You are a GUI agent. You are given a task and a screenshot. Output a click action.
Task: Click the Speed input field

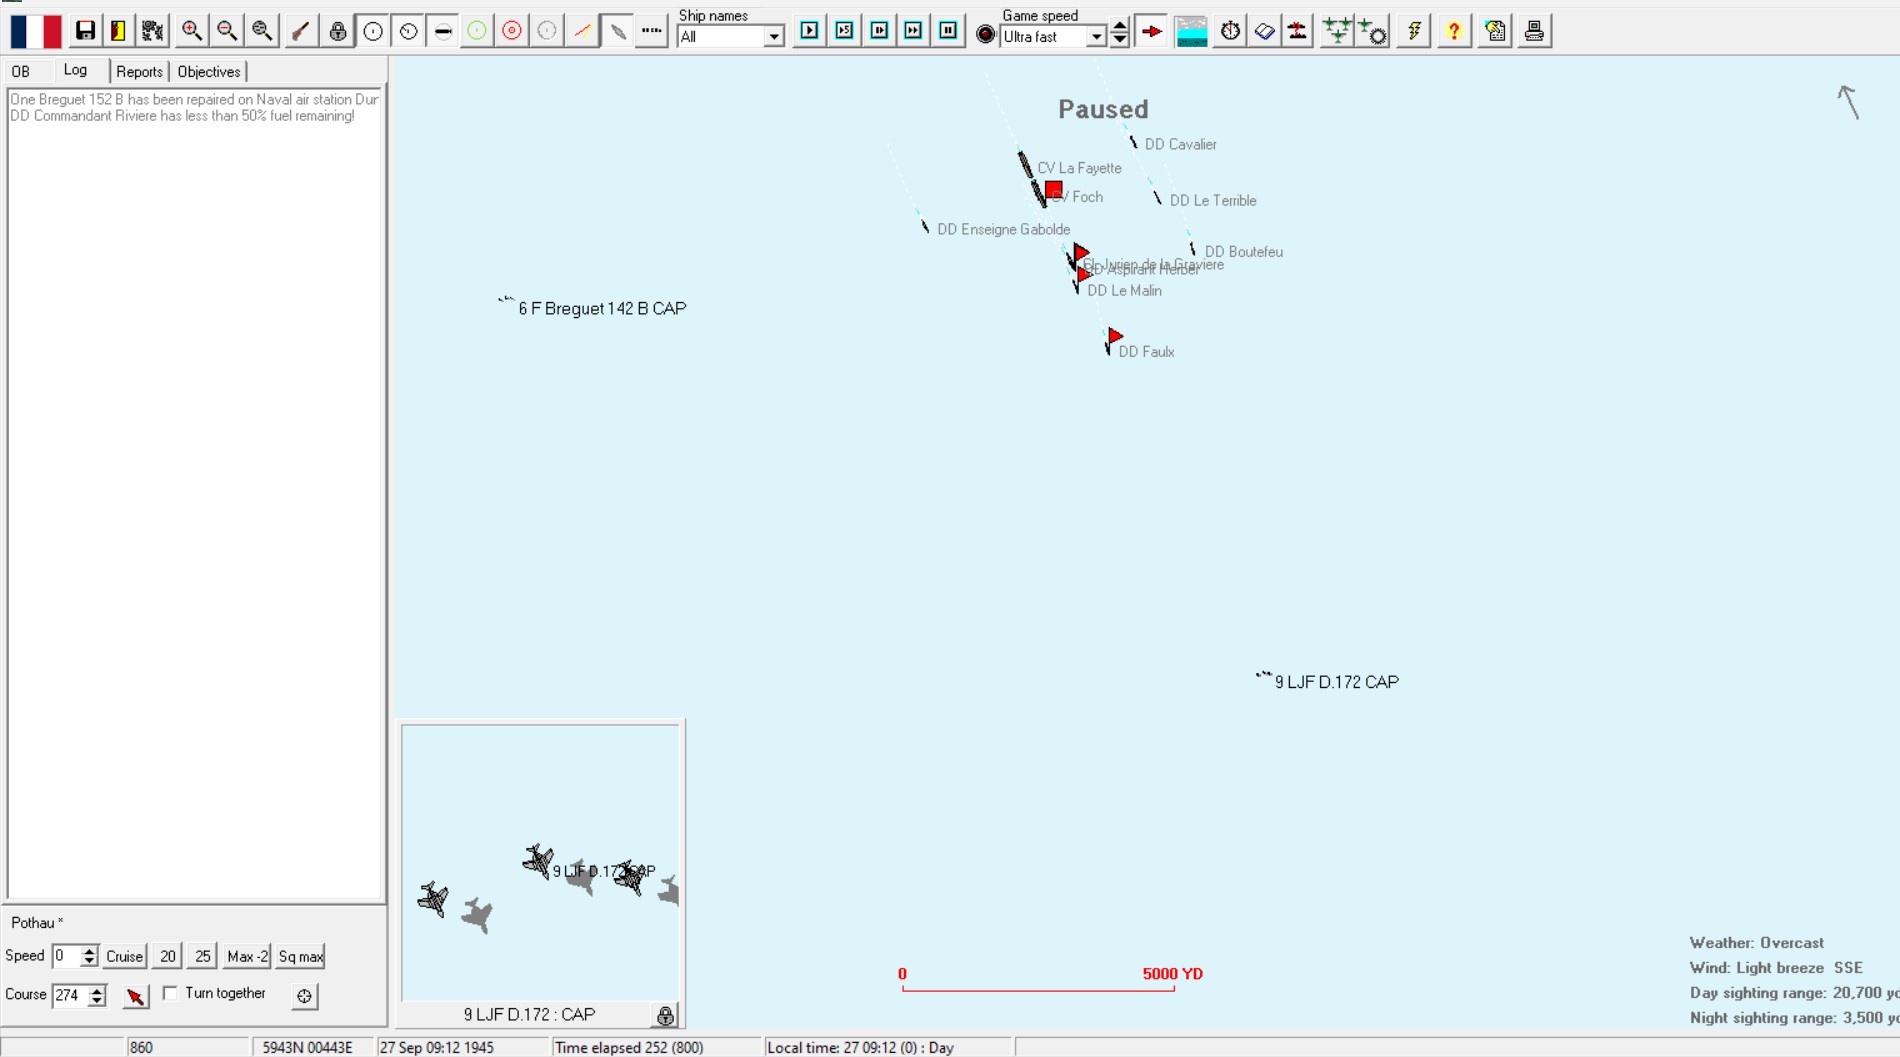point(66,956)
